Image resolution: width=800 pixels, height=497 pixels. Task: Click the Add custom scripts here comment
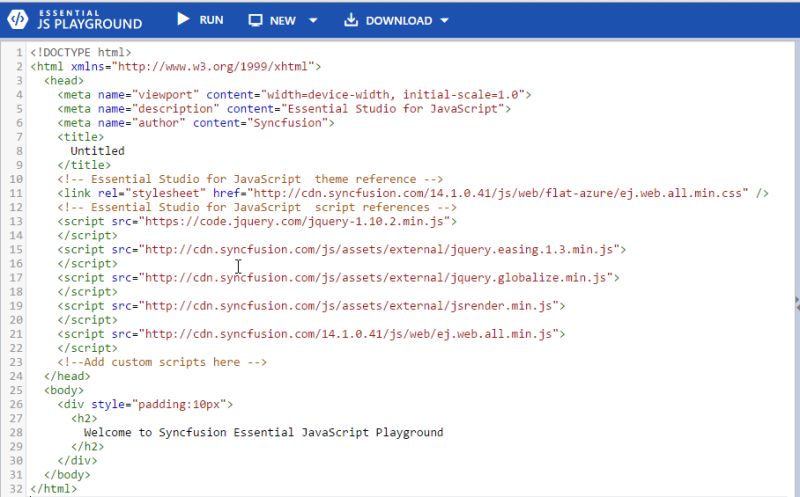162,362
